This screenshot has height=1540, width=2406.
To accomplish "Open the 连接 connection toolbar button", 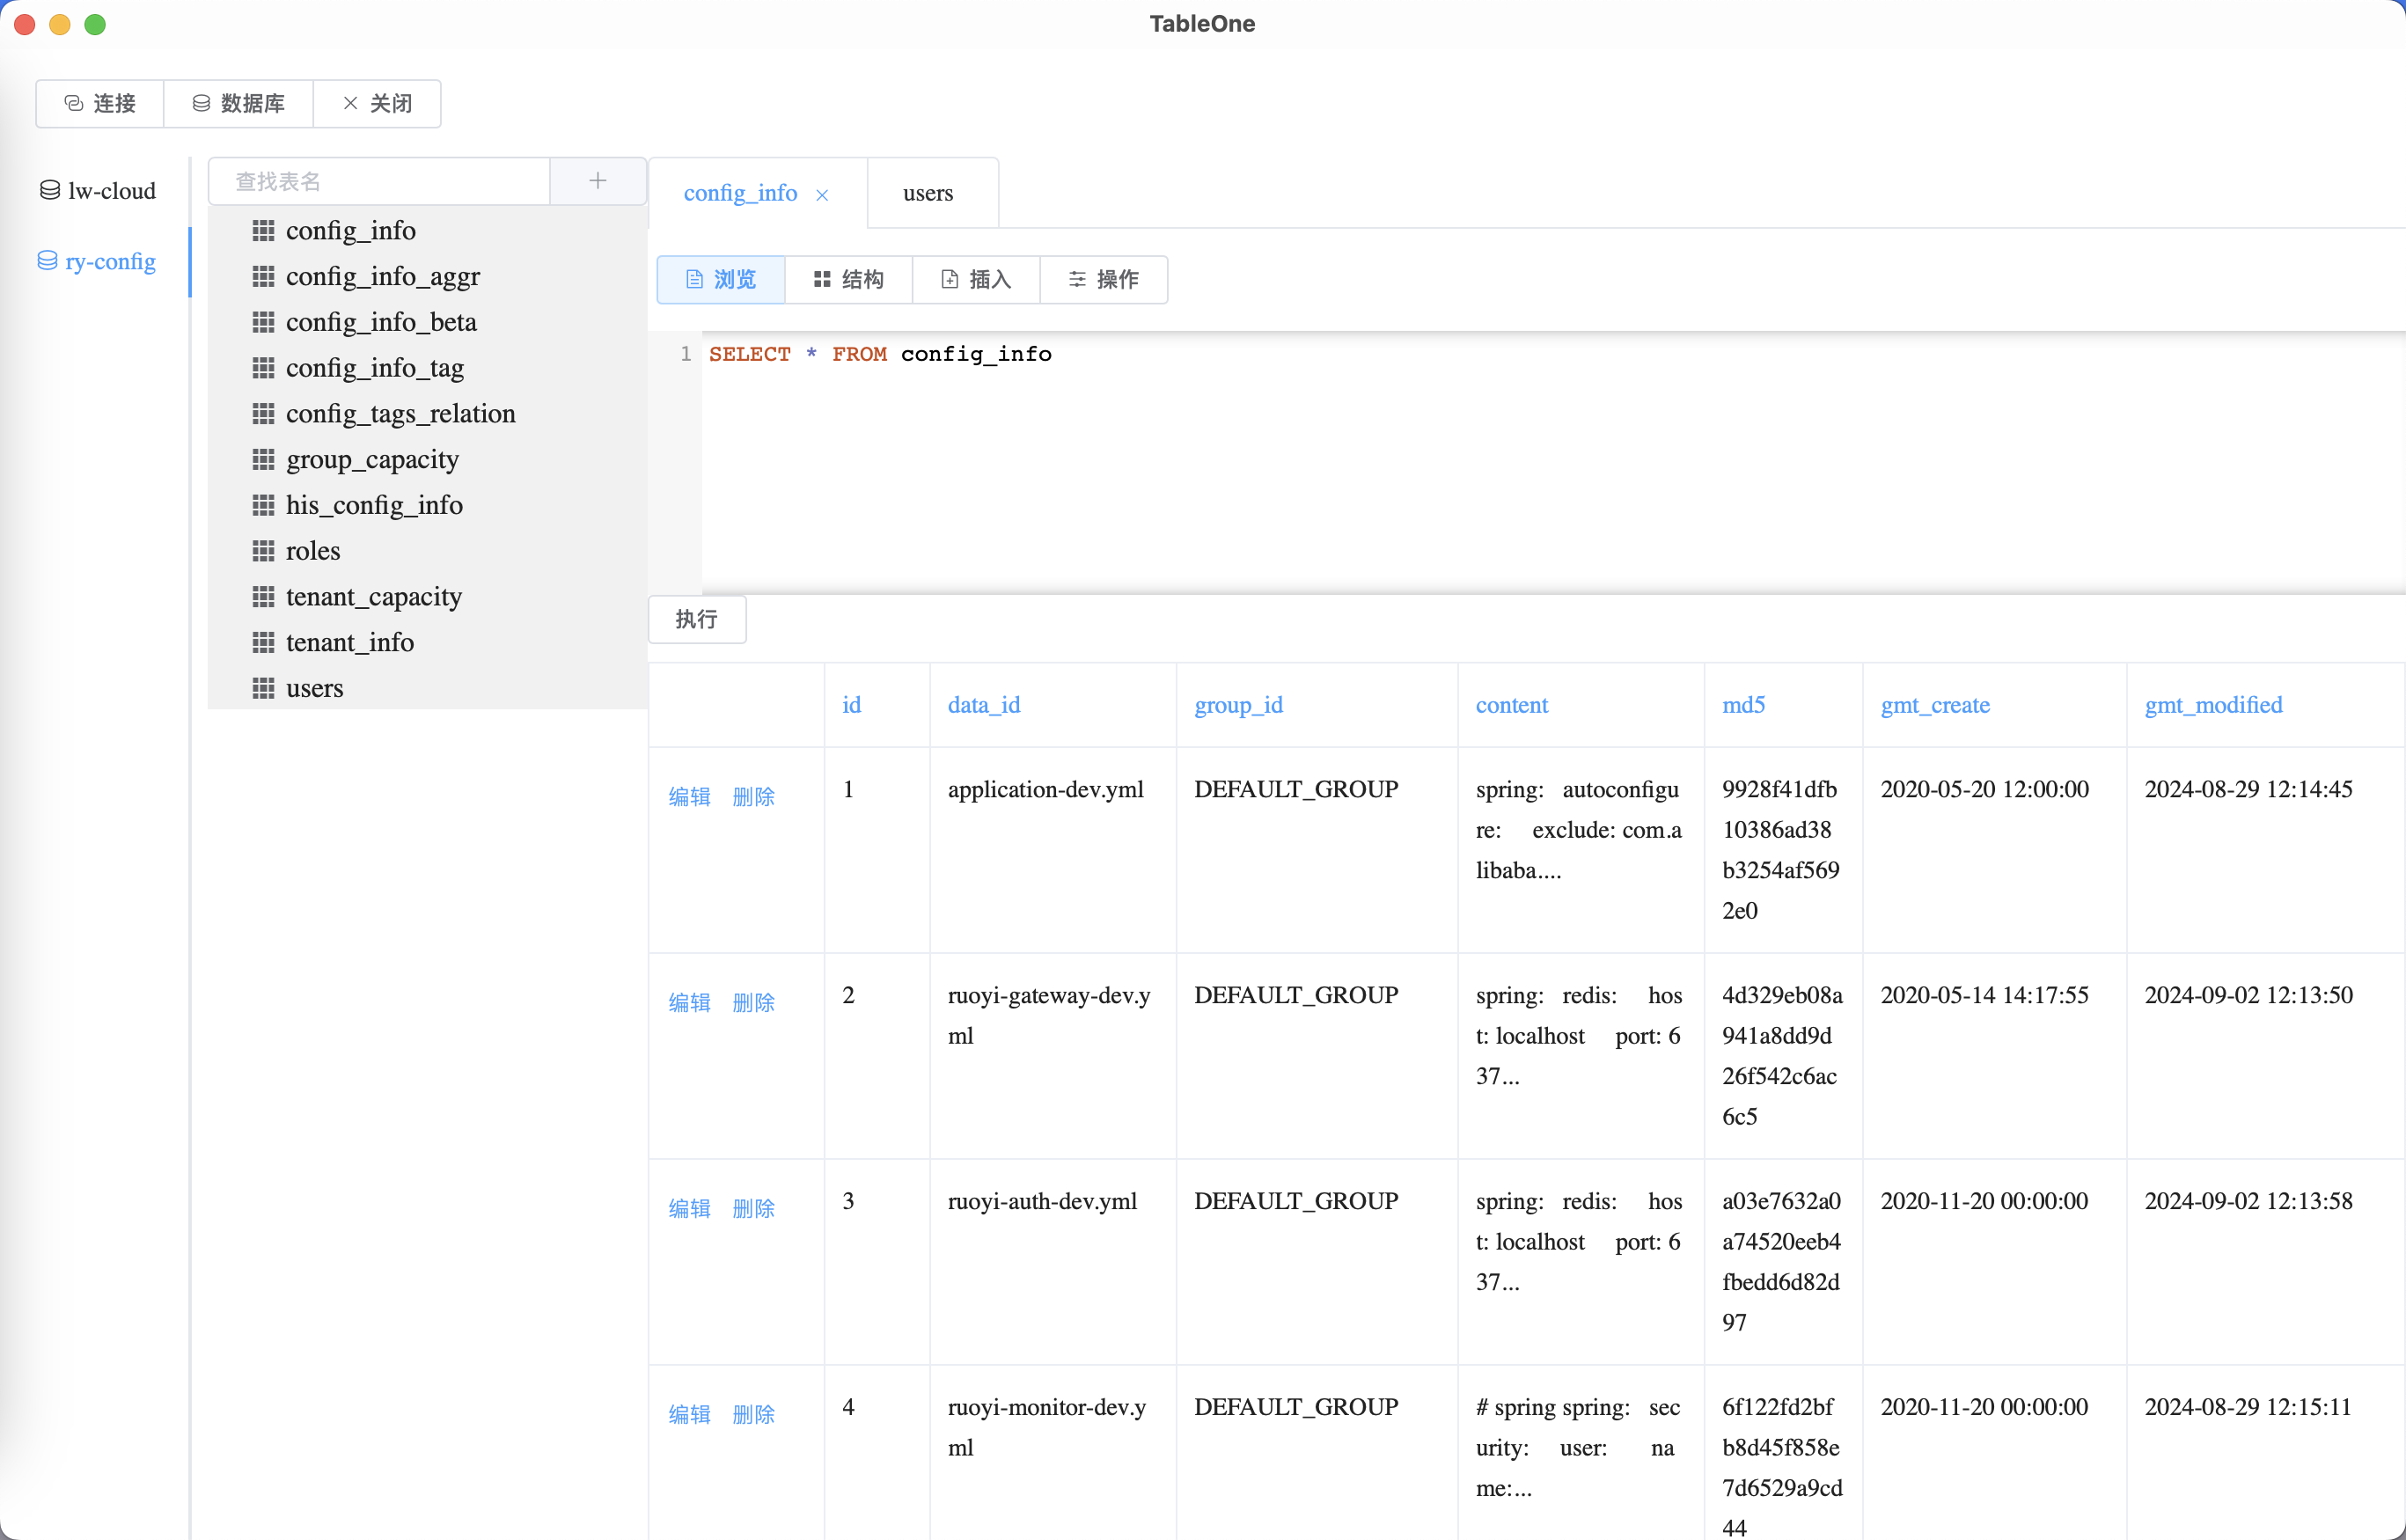I will pyautogui.click(x=100, y=103).
